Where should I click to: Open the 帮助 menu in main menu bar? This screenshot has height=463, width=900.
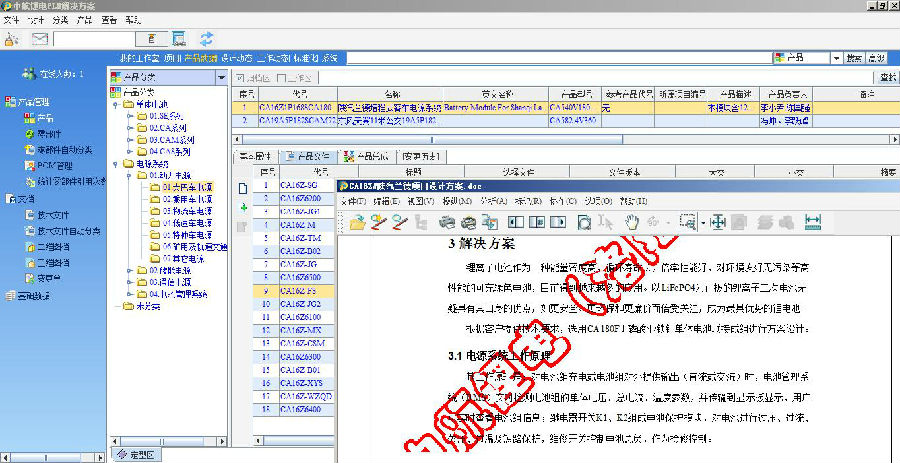[133, 20]
